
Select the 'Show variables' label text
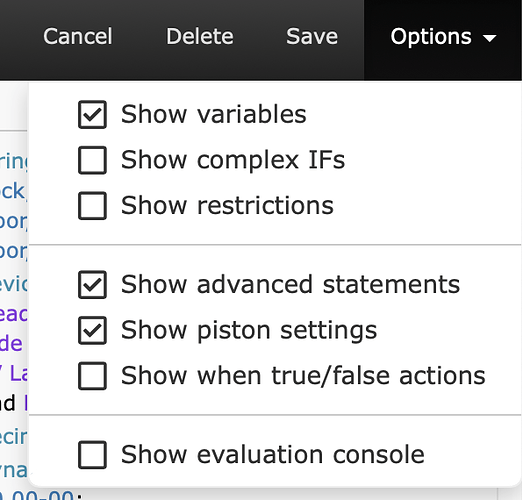click(213, 114)
